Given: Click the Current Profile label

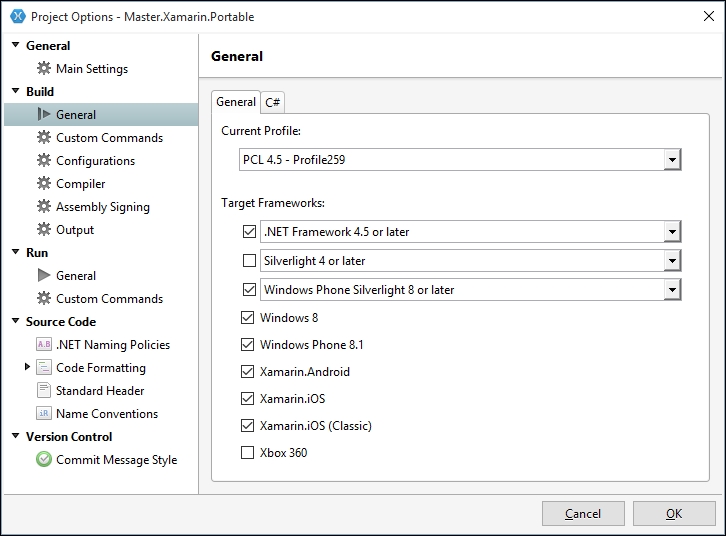Looking at the screenshot, I should click(261, 131).
